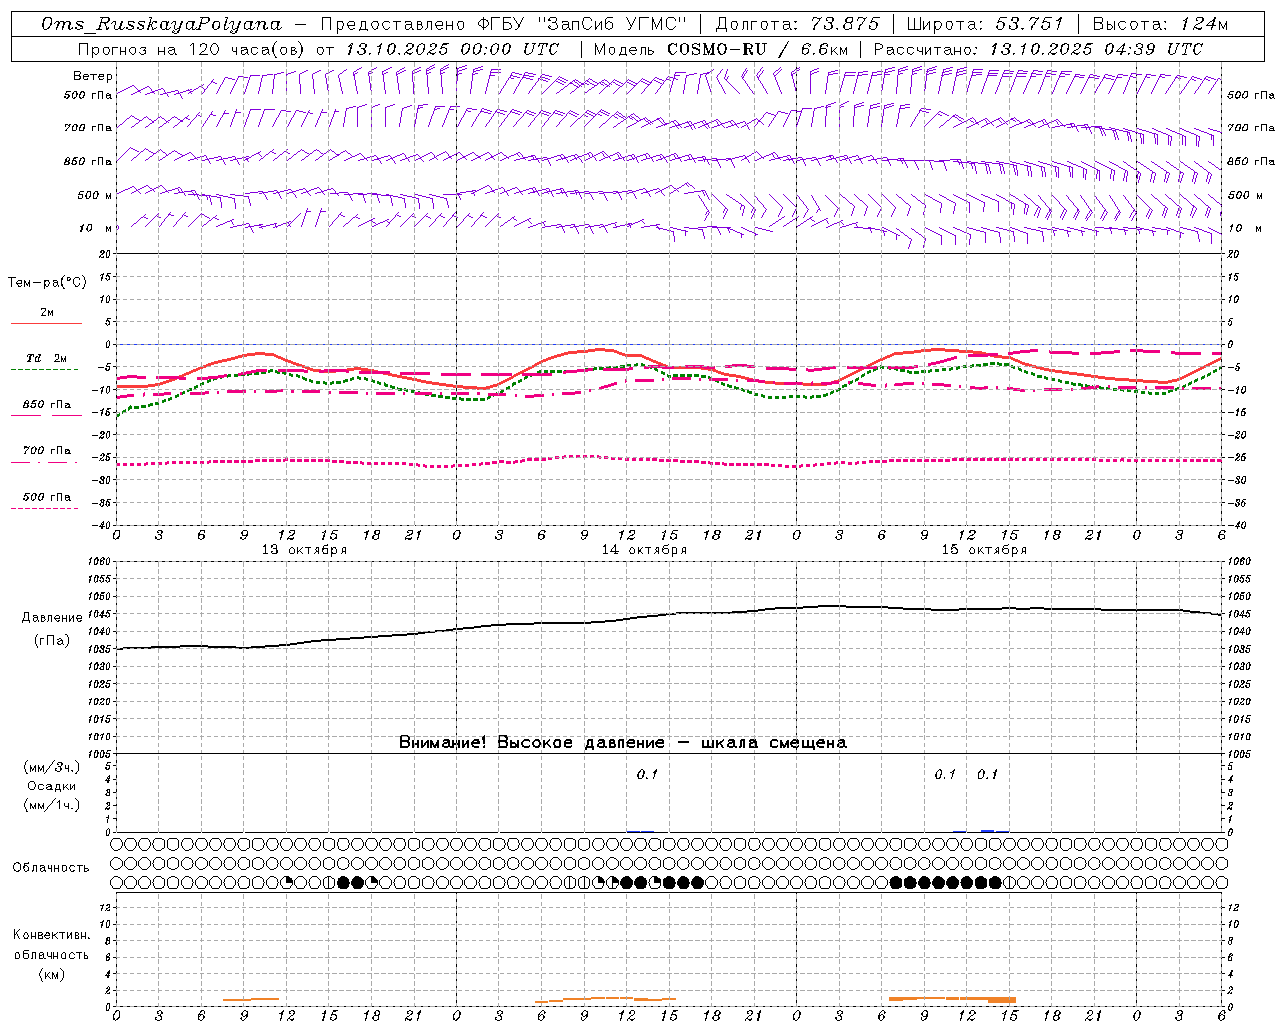Viewport: 1280px width, 1024px height.
Task: Click the Oms_RusskayaPolyana station title
Action: click(x=162, y=24)
